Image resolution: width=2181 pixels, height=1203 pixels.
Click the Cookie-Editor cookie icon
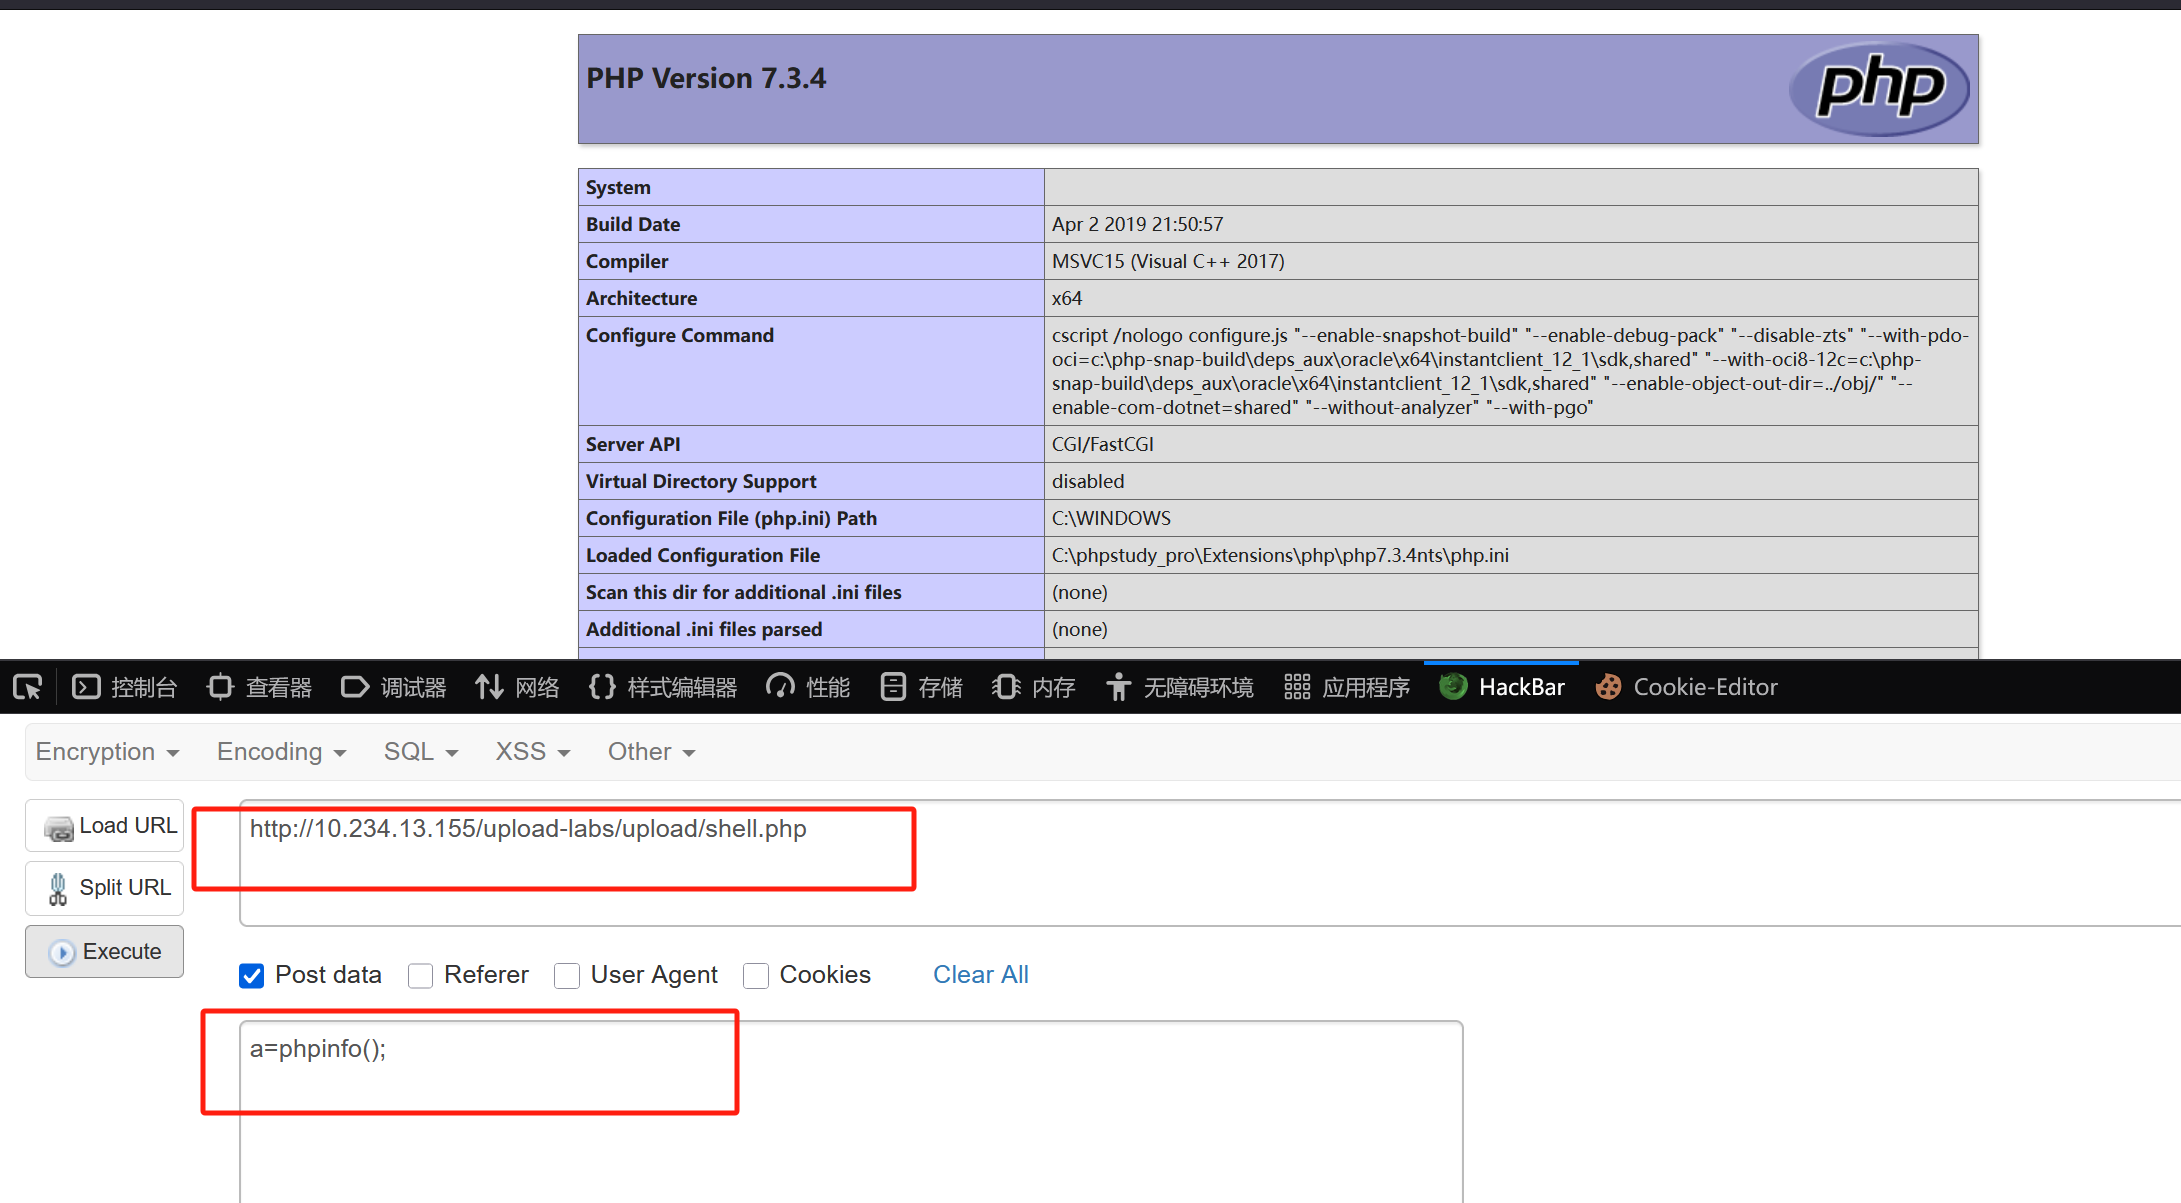click(1608, 687)
